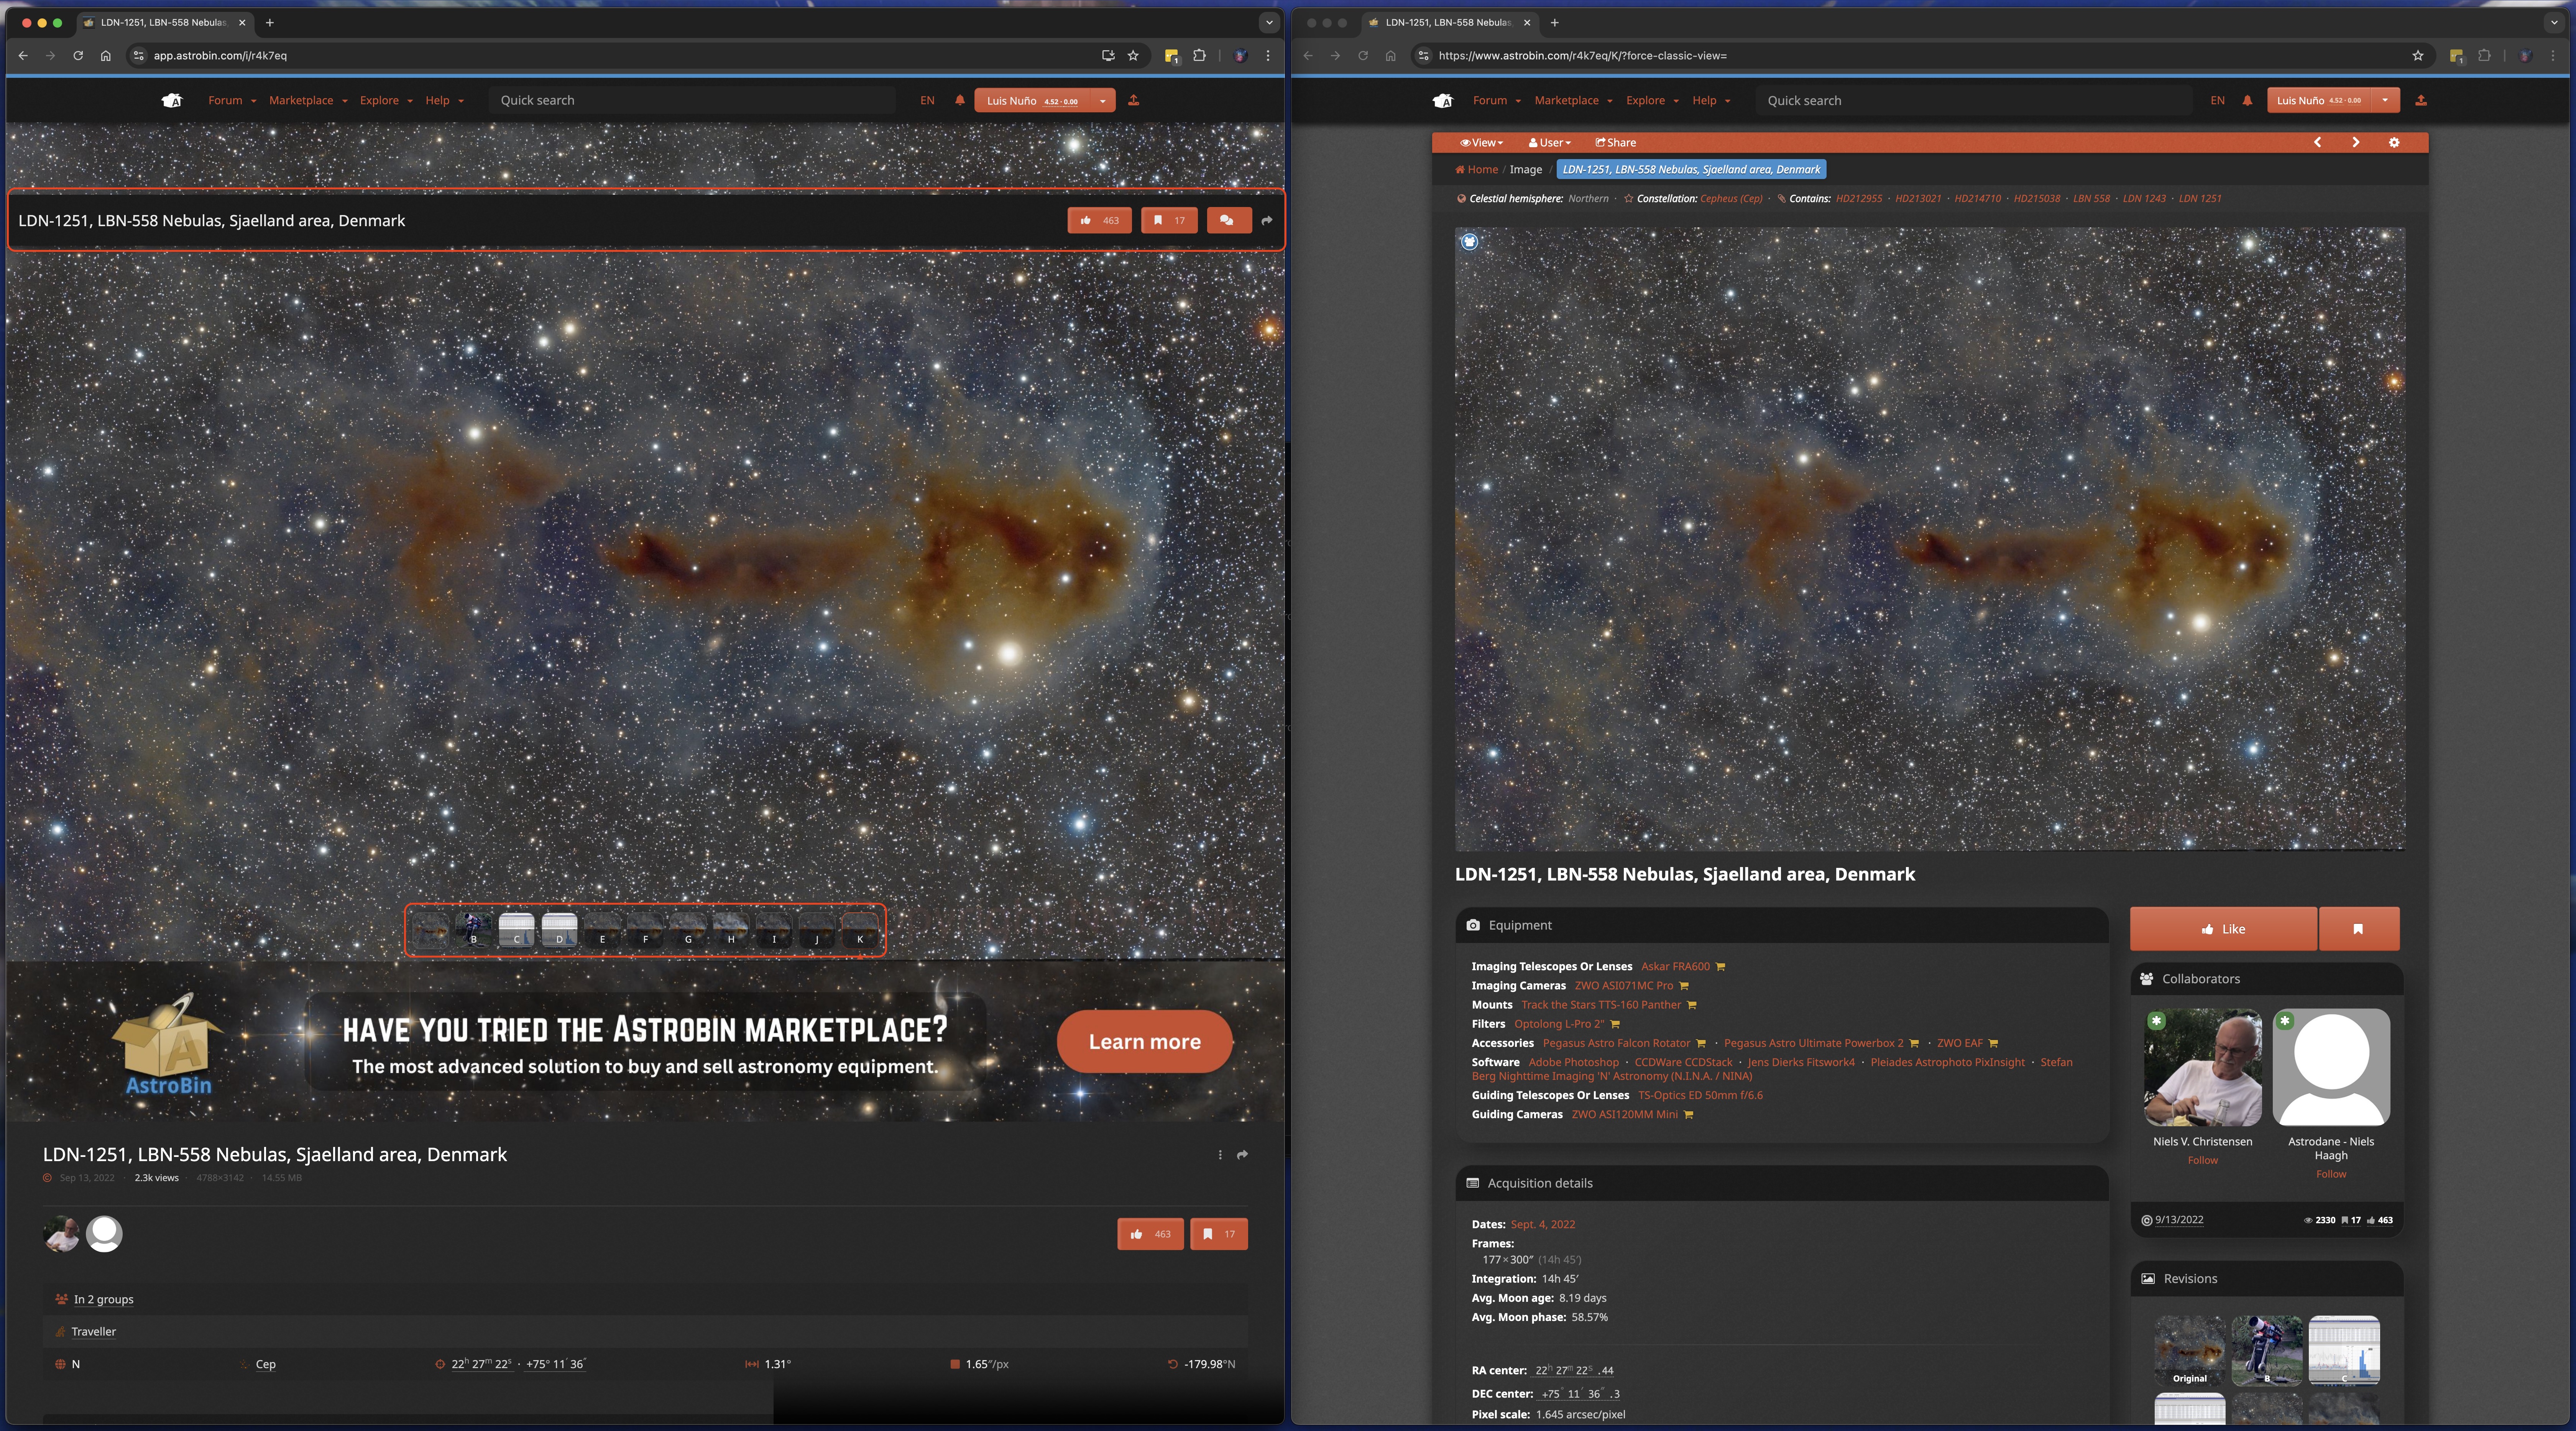The image size is (2576, 1431).
Task: Click the upload icon in left window header
Action: tap(1133, 100)
